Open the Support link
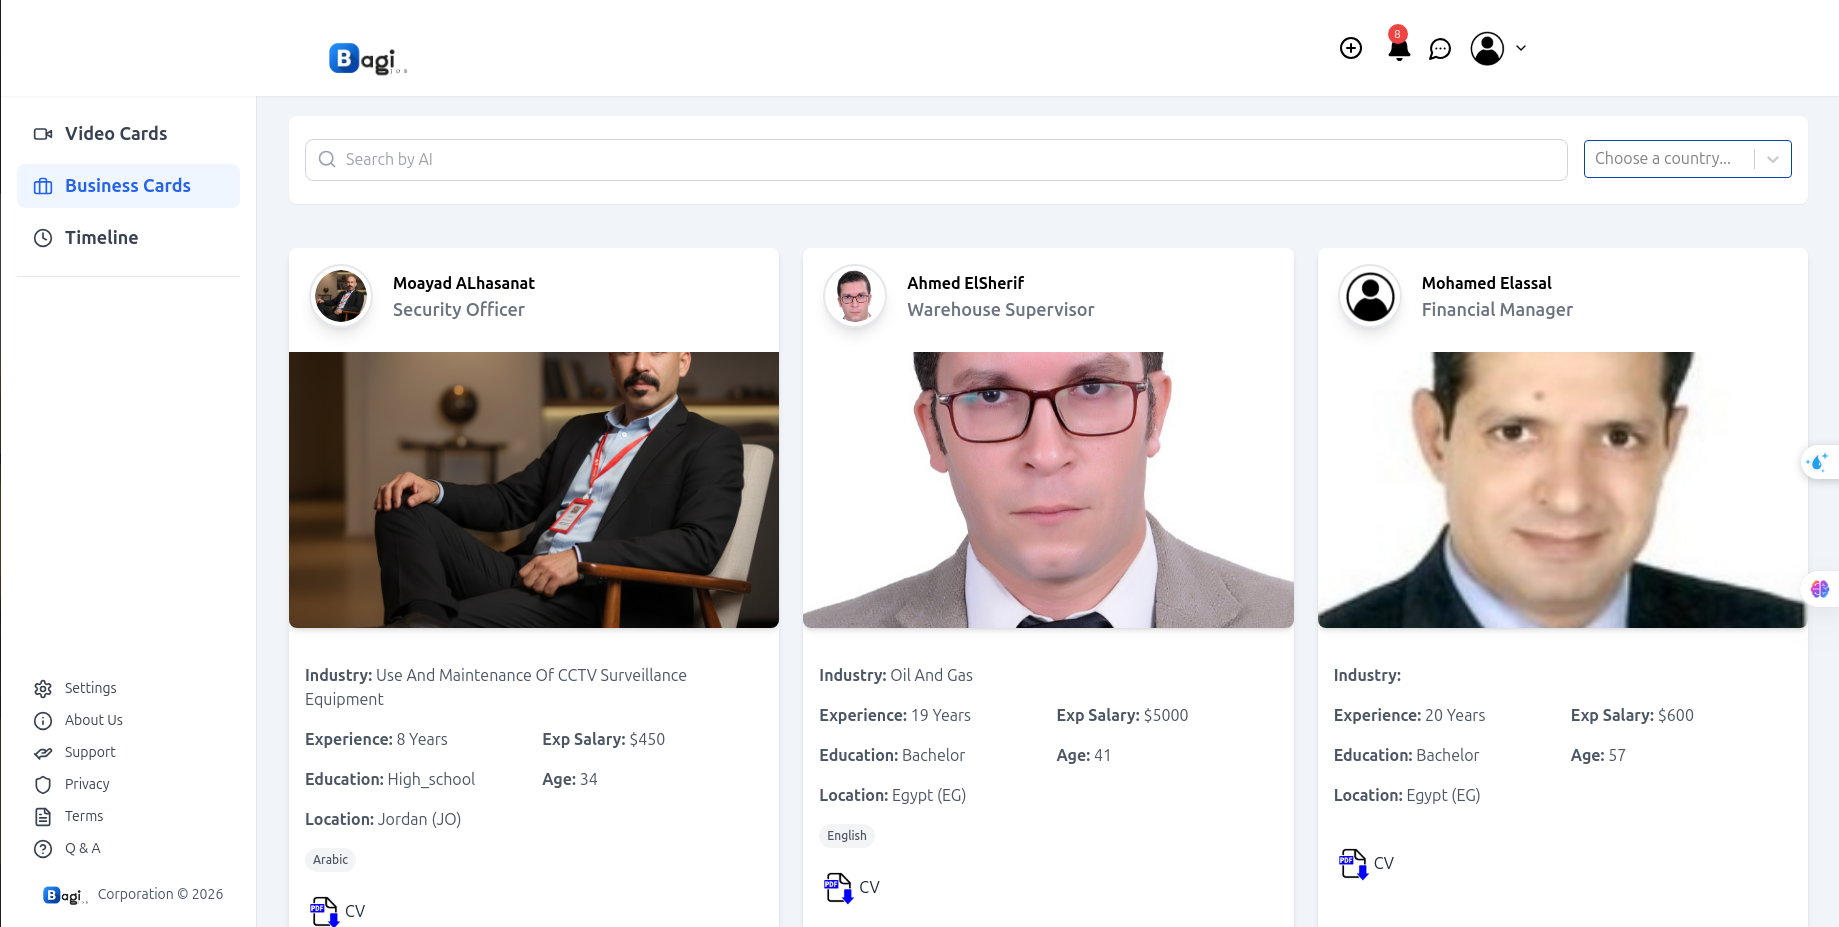The width and height of the screenshot is (1839, 927). click(89, 752)
